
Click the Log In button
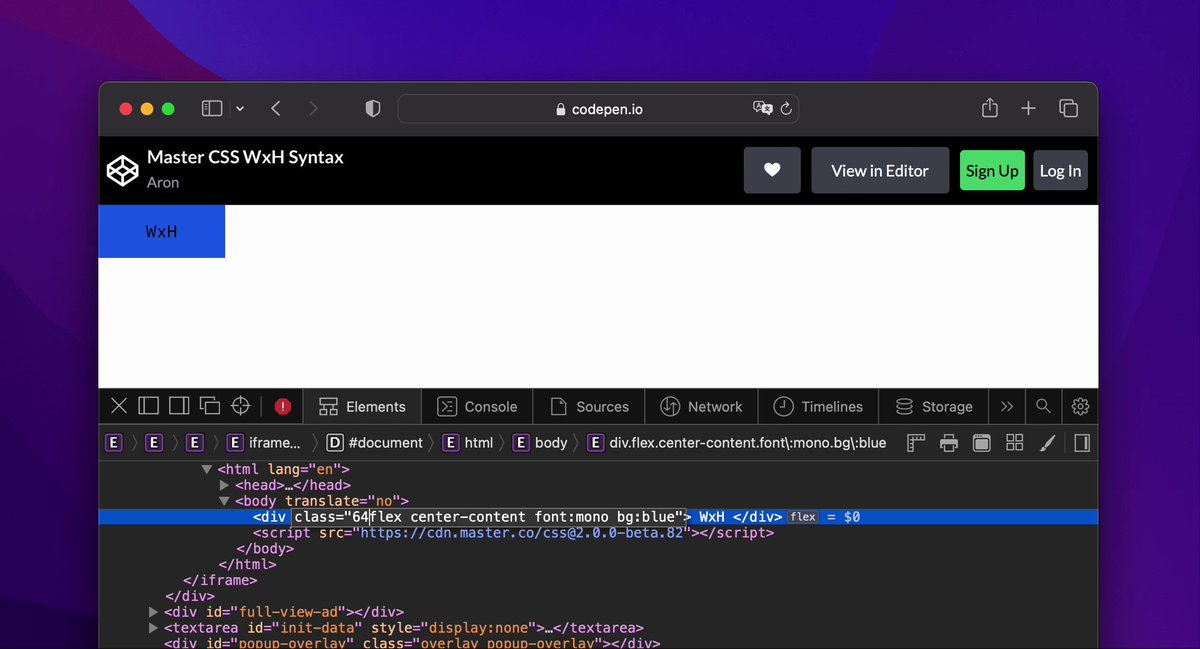pos(1060,171)
